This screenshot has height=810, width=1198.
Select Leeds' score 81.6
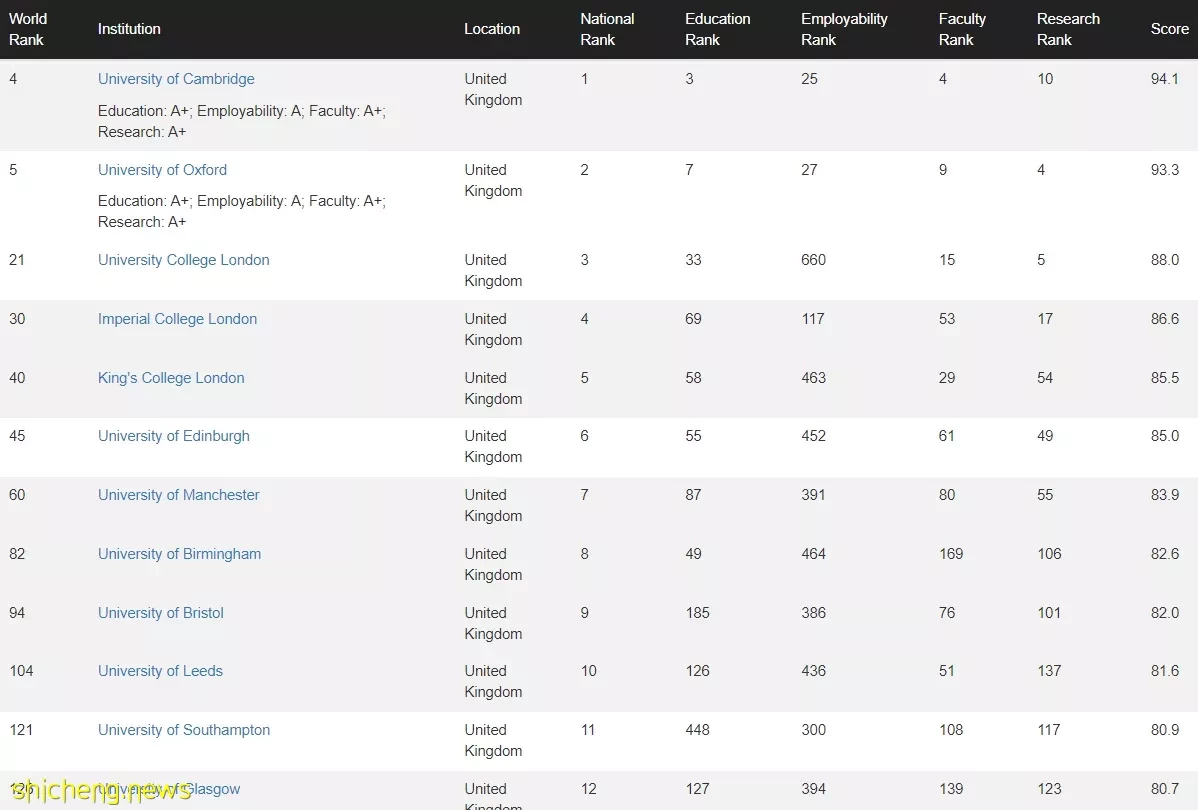pos(1164,670)
